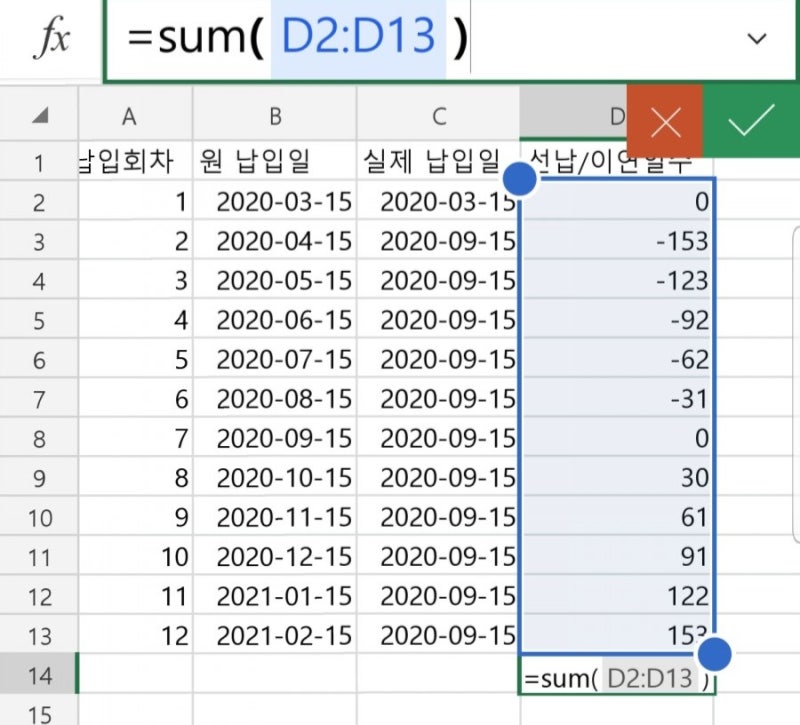
Task: Click the -31 value cell
Action: pos(616,399)
